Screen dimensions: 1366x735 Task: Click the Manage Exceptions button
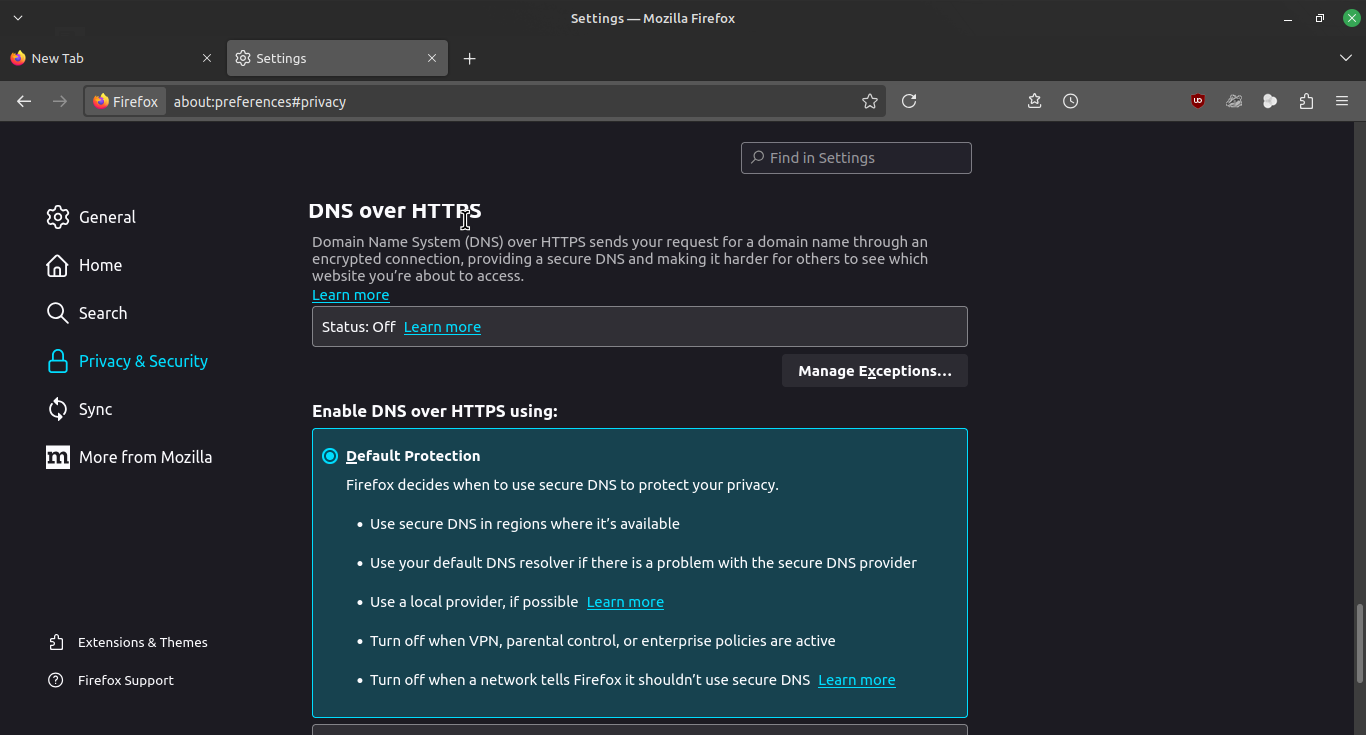pyautogui.click(x=874, y=371)
